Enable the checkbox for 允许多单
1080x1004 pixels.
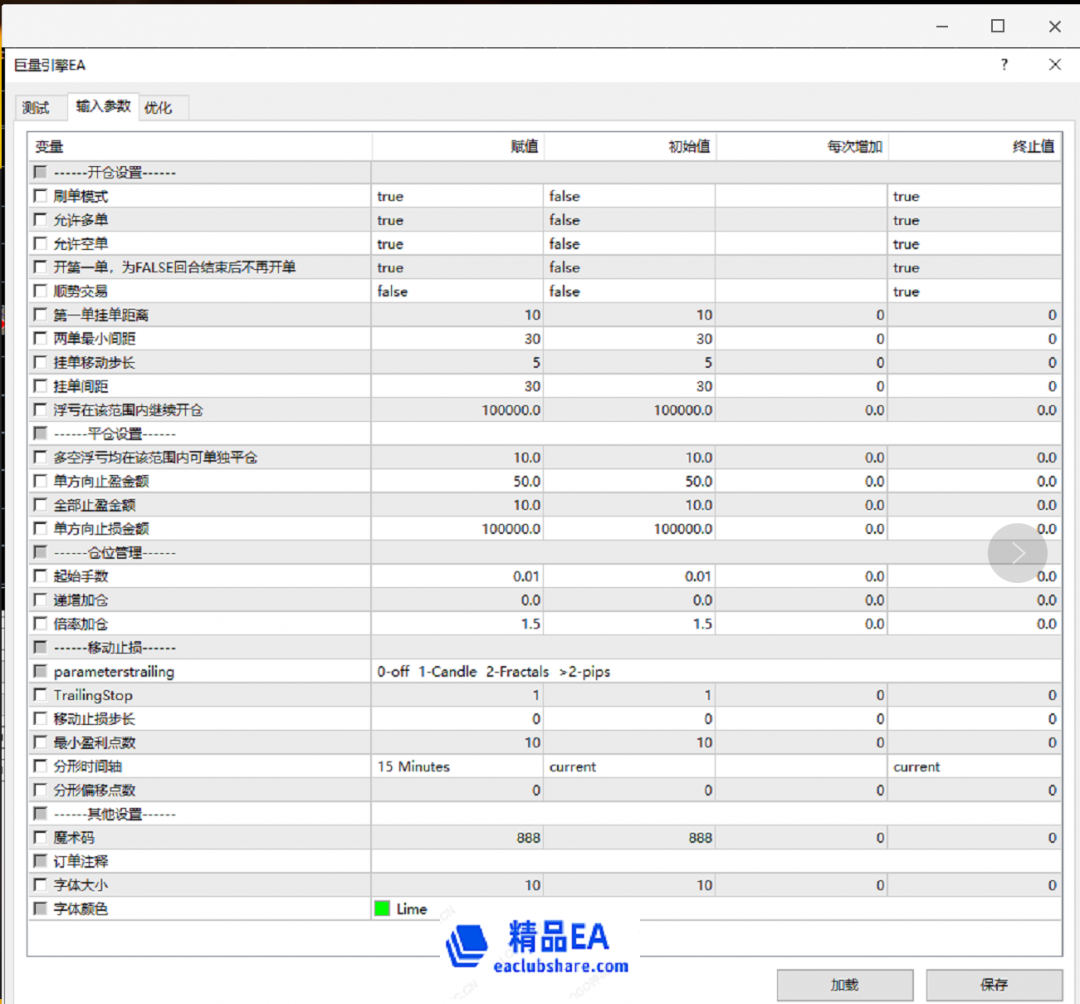coord(40,220)
